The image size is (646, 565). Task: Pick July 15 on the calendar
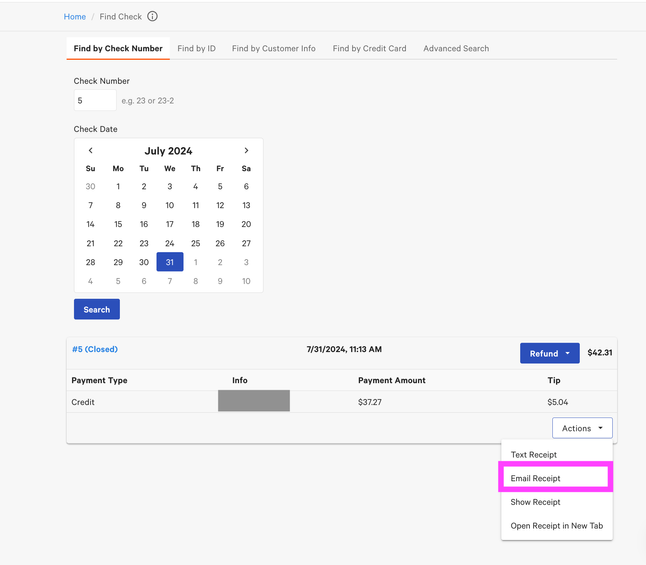pos(118,224)
